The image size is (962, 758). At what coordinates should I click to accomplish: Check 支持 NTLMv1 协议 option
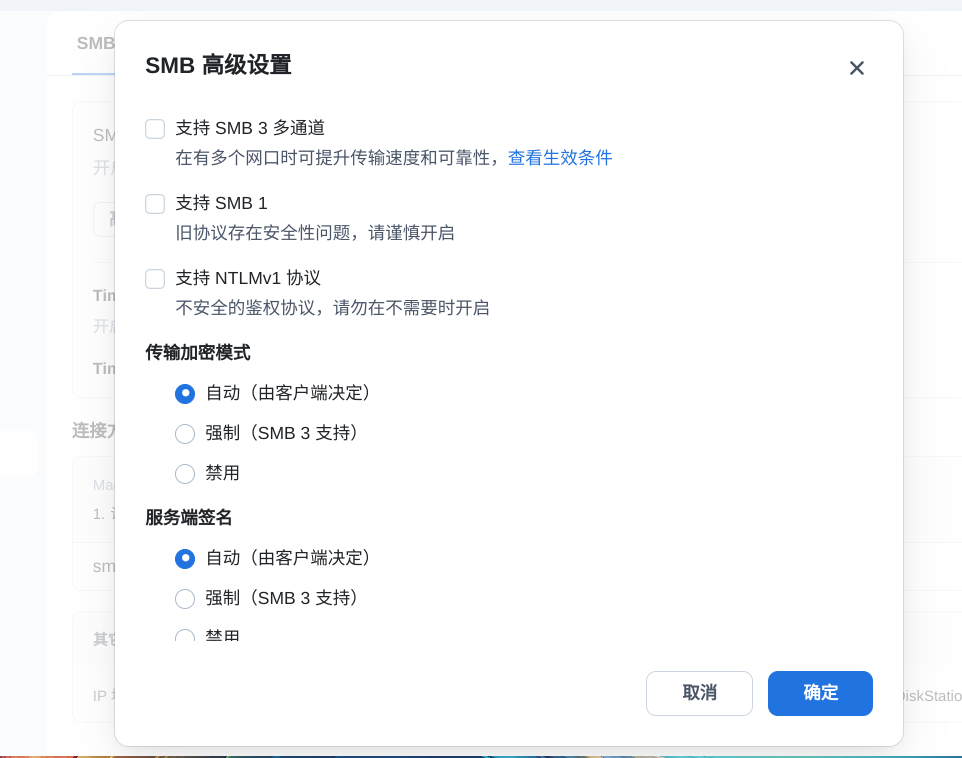(155, 279)
